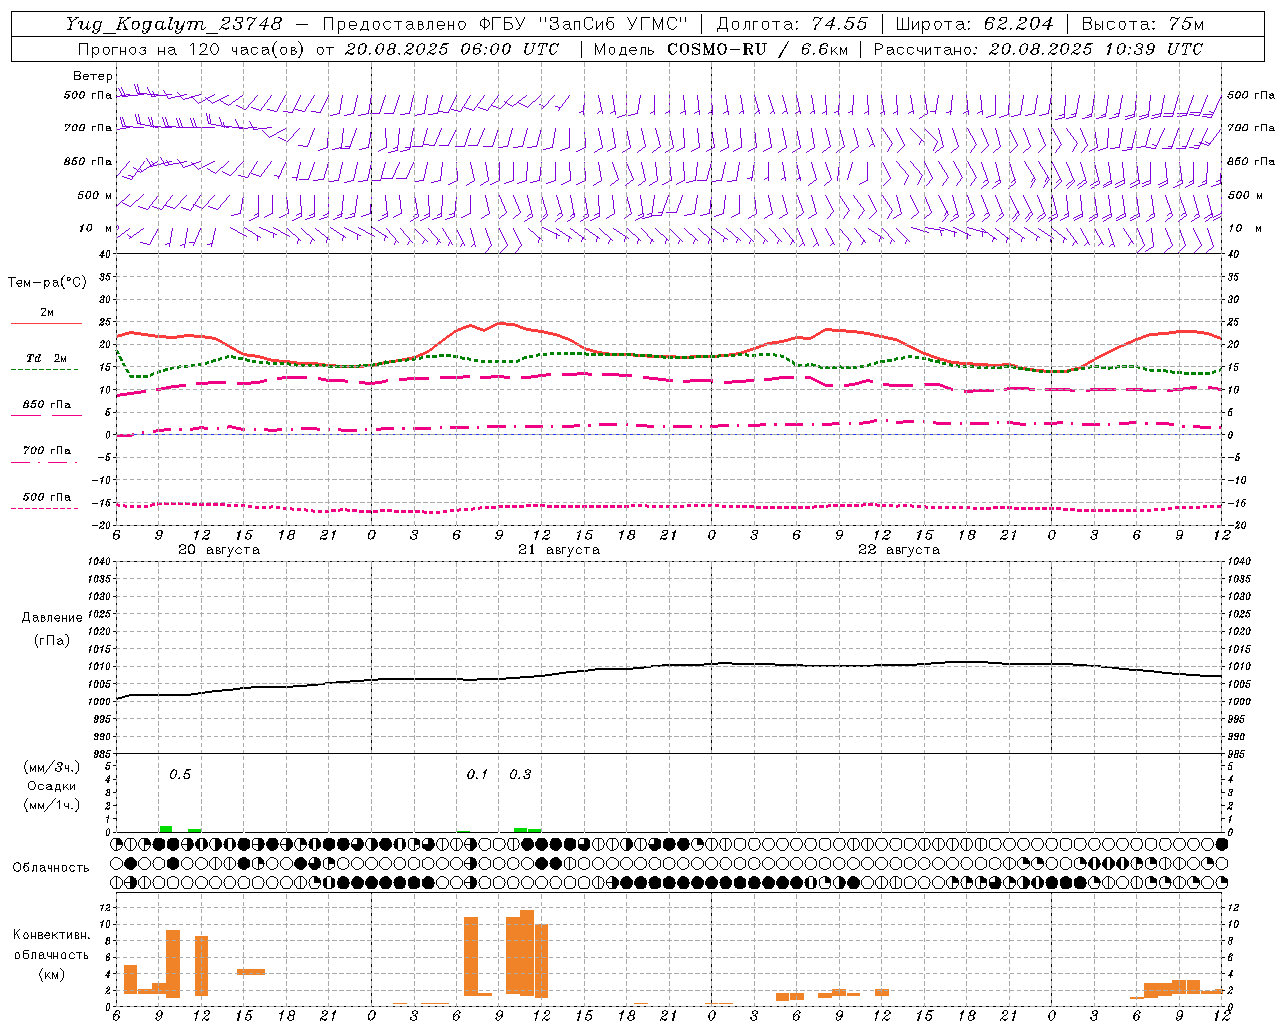Click the '21 августа' date label
This screenshot has width=1280, height=1024.
pyautogui.click(x=559, y=550)
